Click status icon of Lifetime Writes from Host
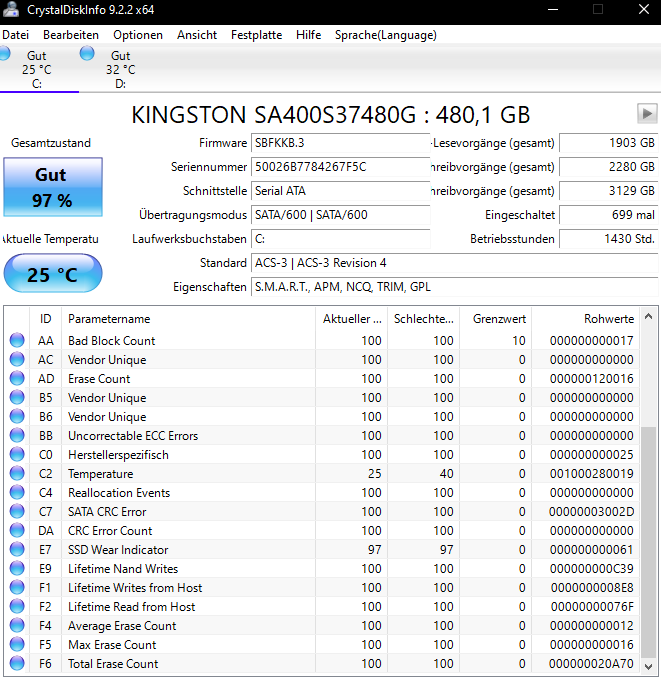The width and height of the screenshot is (661, 677). click(x=17, y=587)
